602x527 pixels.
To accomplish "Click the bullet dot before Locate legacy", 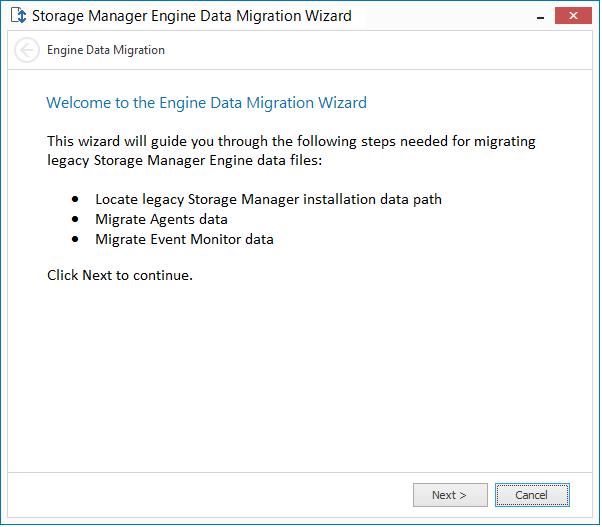I will pos(76,200).
